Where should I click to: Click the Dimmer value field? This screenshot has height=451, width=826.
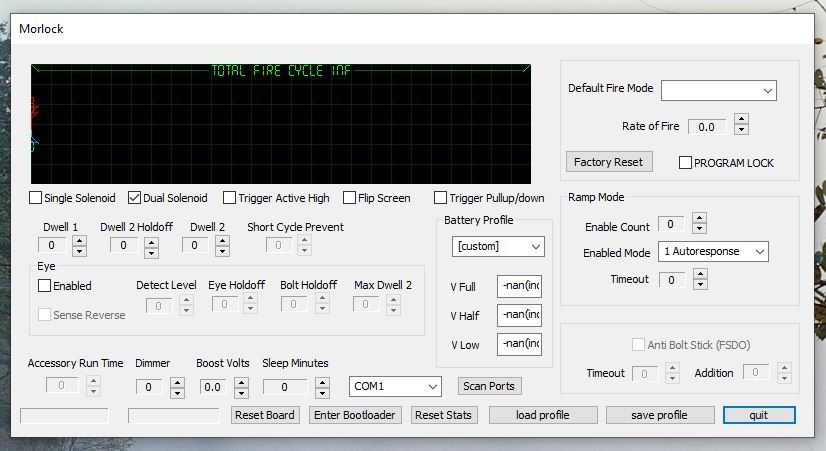(x=150, y=387)
